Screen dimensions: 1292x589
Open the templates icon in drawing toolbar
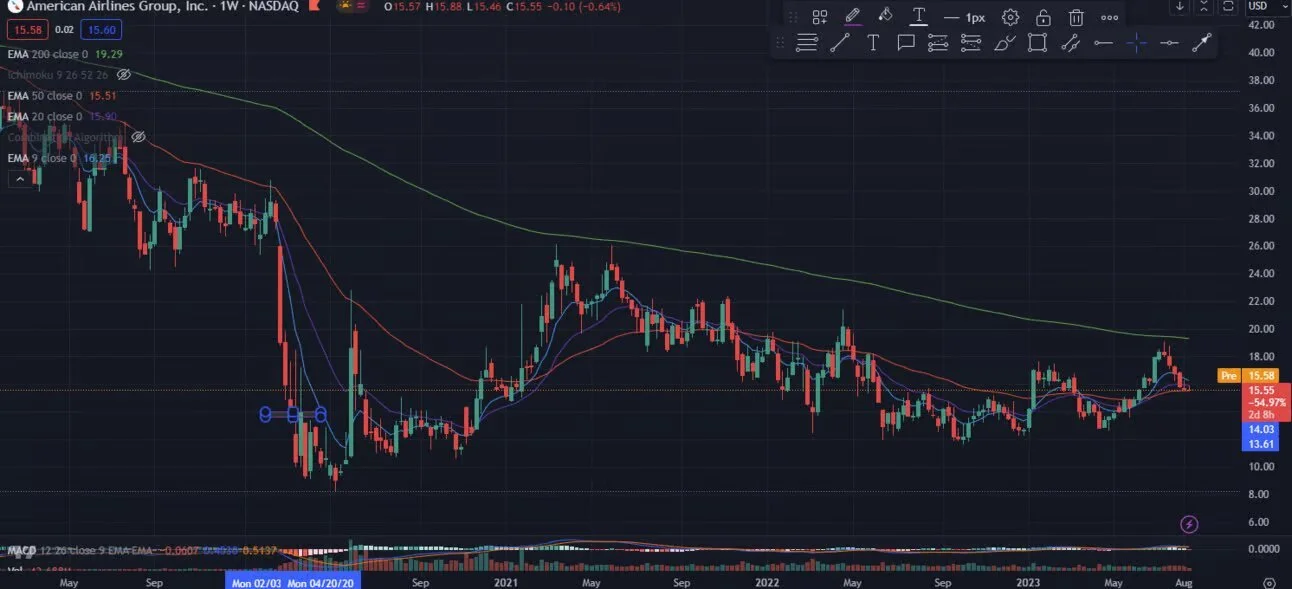(820, 17)
